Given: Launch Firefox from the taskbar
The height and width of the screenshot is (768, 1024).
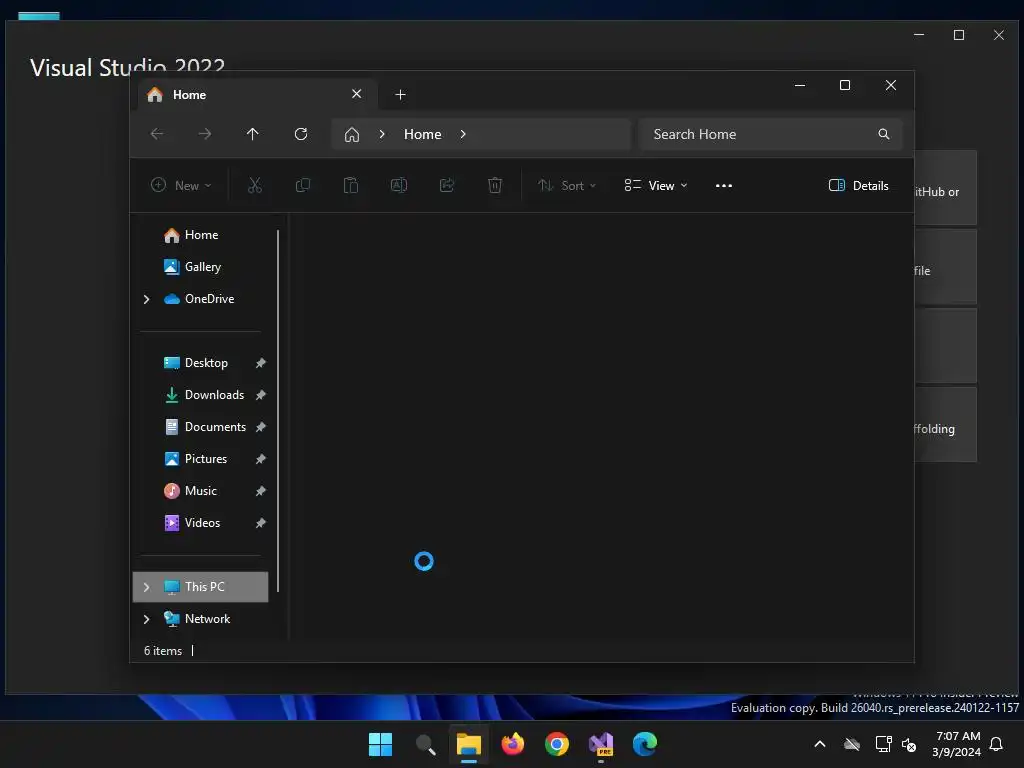Looking at the screenshot, I should click(x=513, y=744).
